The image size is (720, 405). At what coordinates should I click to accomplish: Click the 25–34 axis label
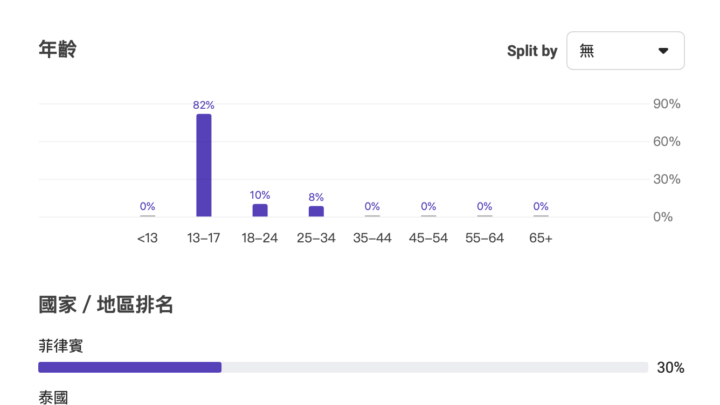316,238
